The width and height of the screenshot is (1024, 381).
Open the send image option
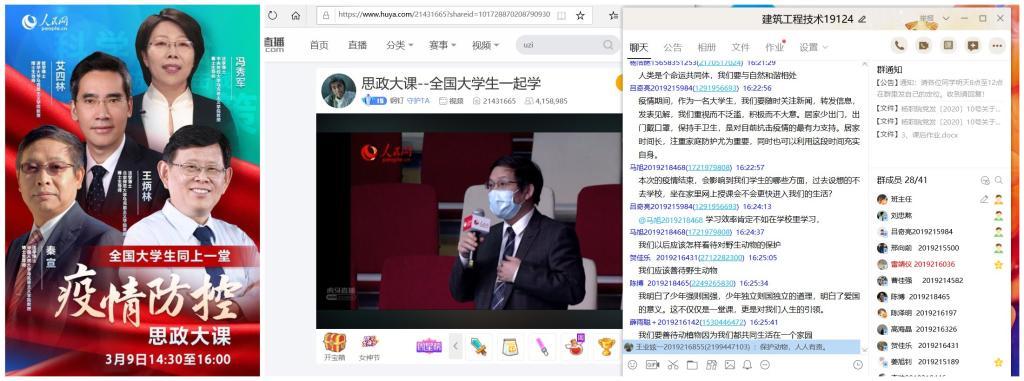(729, 365)
